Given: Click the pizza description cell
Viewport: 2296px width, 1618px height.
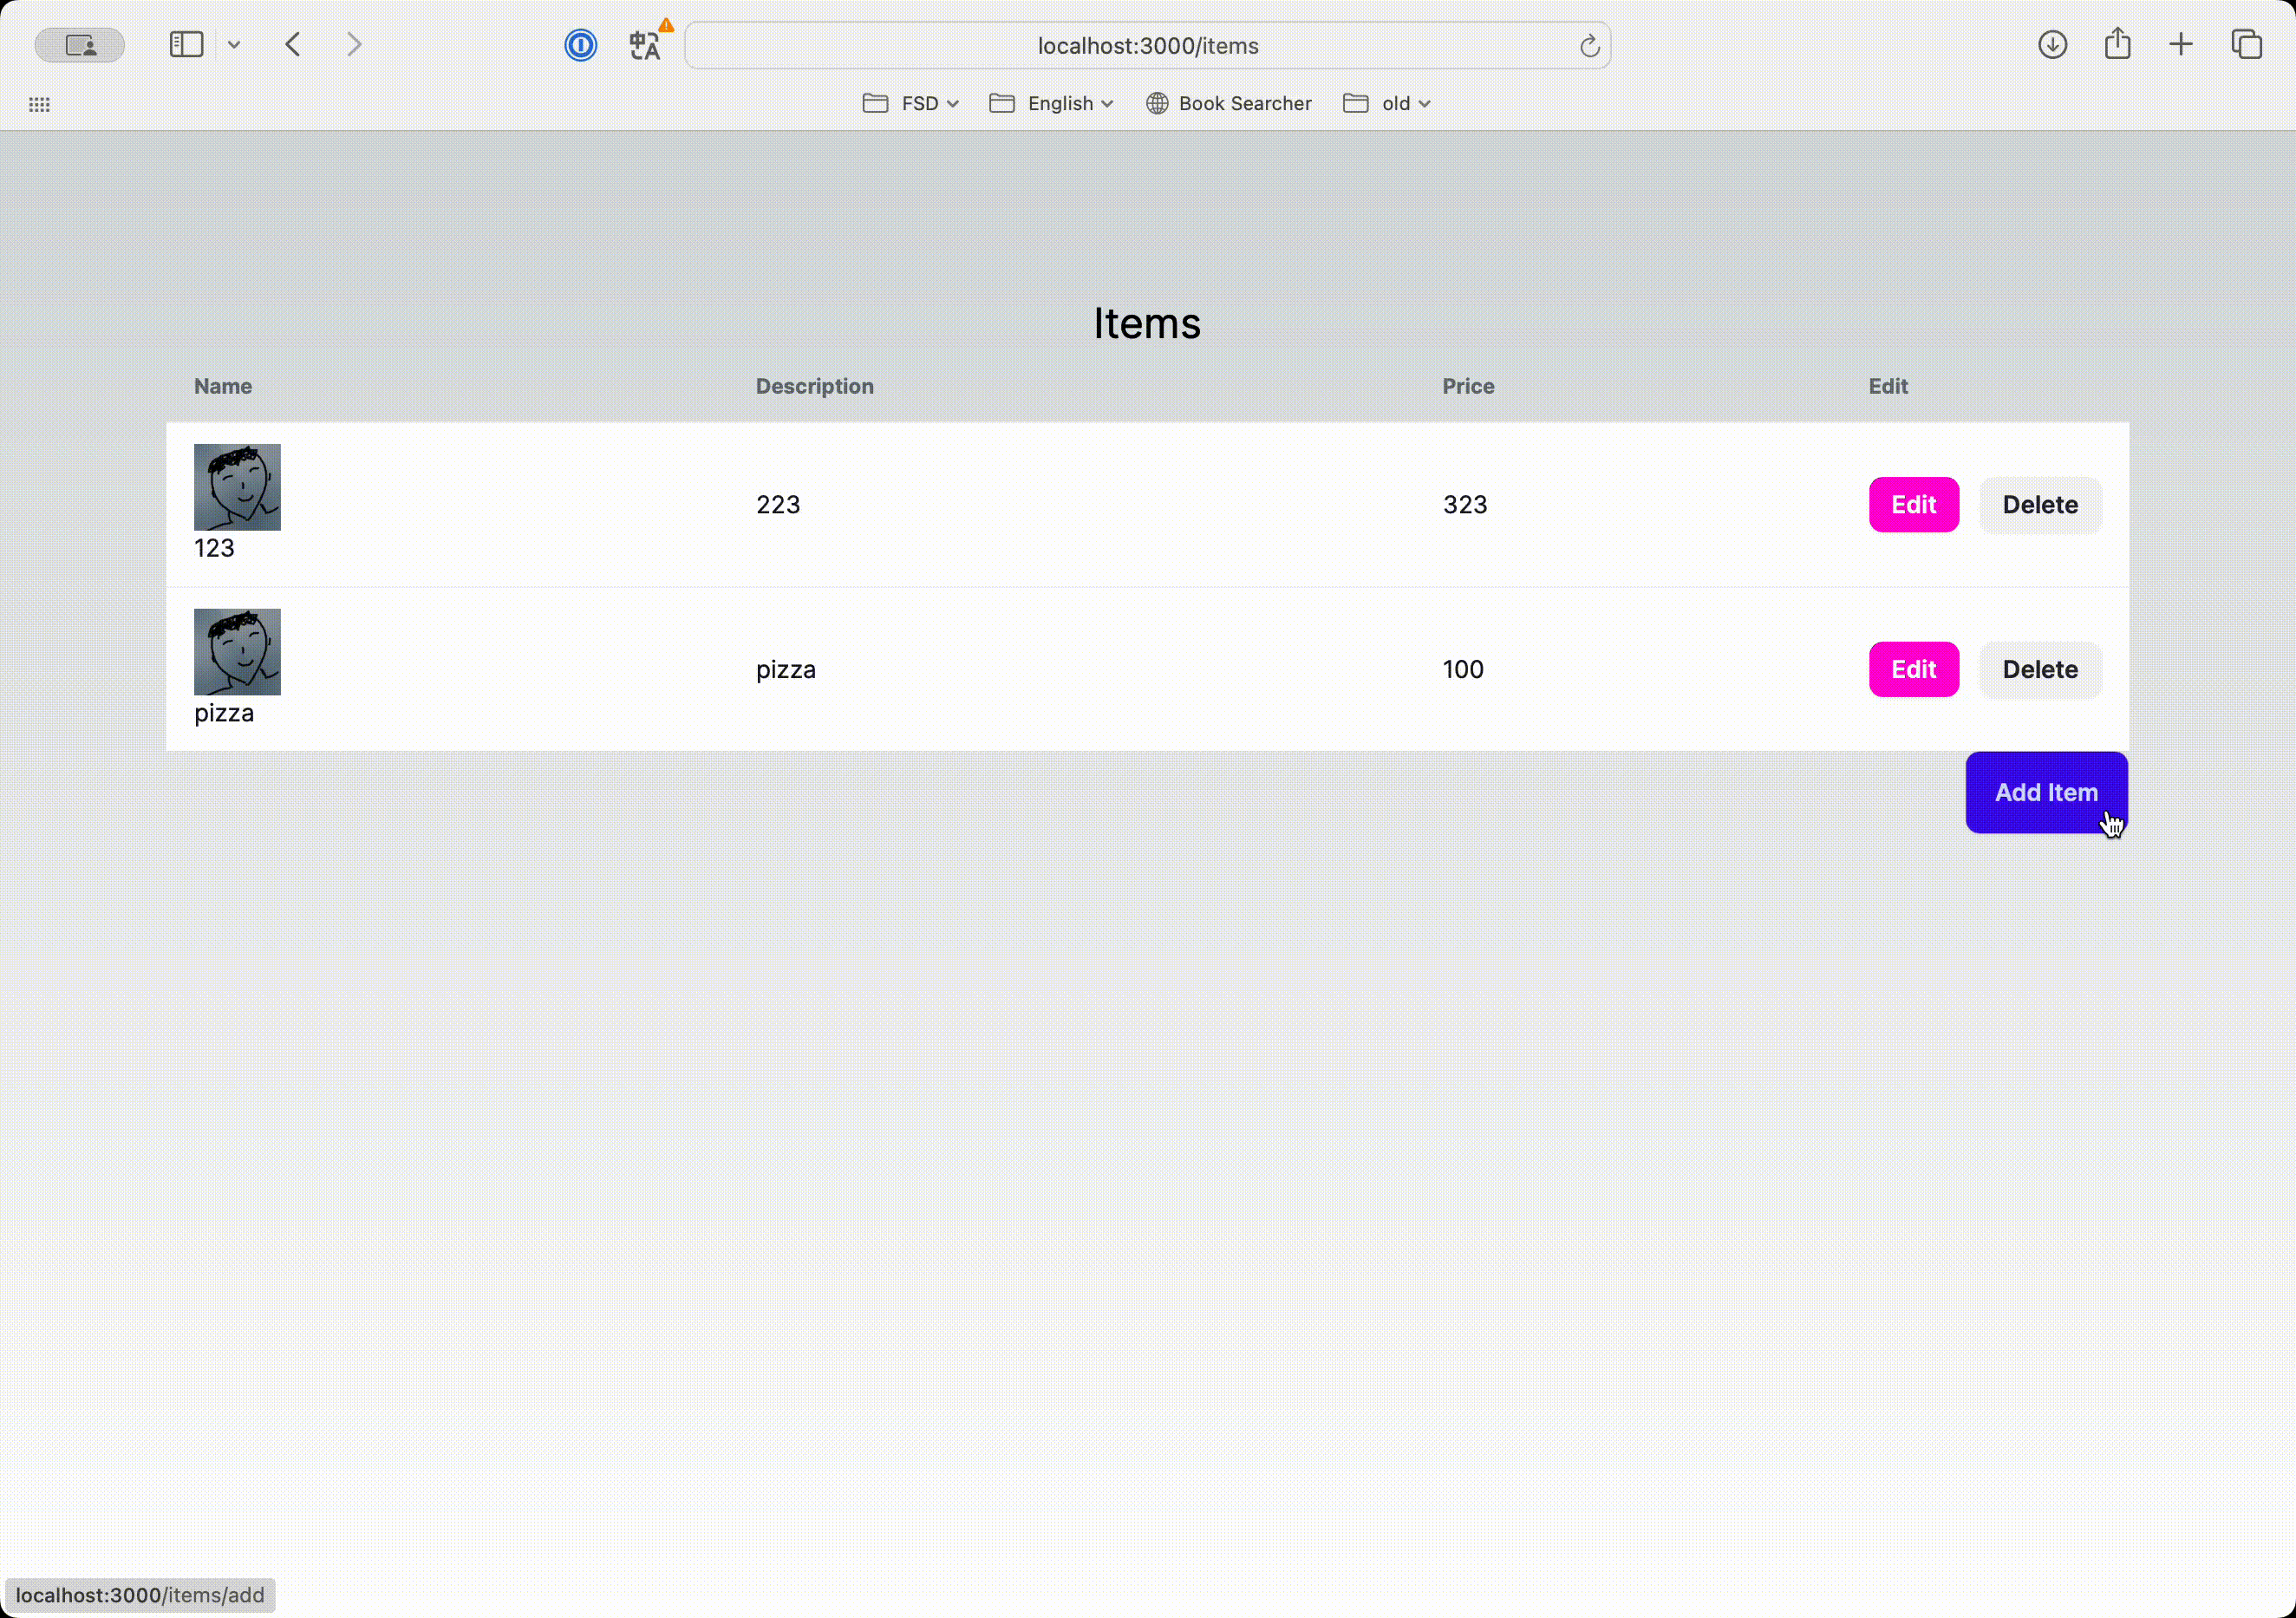Looking at the screenshot, I should 785,670.
